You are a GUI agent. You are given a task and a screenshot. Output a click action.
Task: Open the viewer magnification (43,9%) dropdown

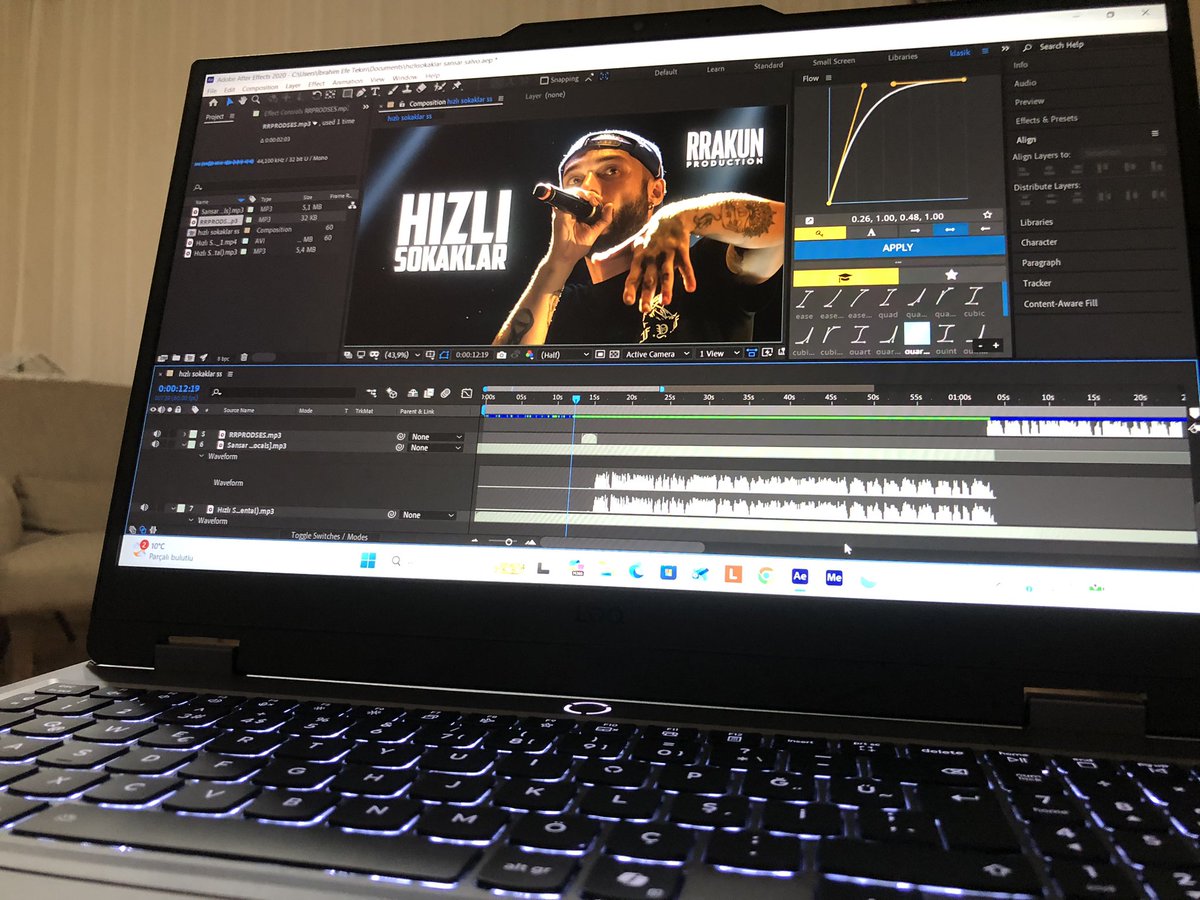(402, 355)
